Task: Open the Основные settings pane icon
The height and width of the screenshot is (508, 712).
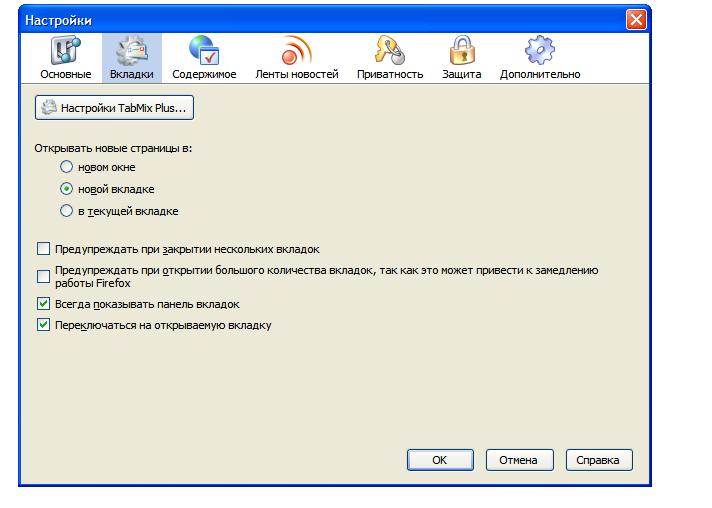Action: (65, 50)
